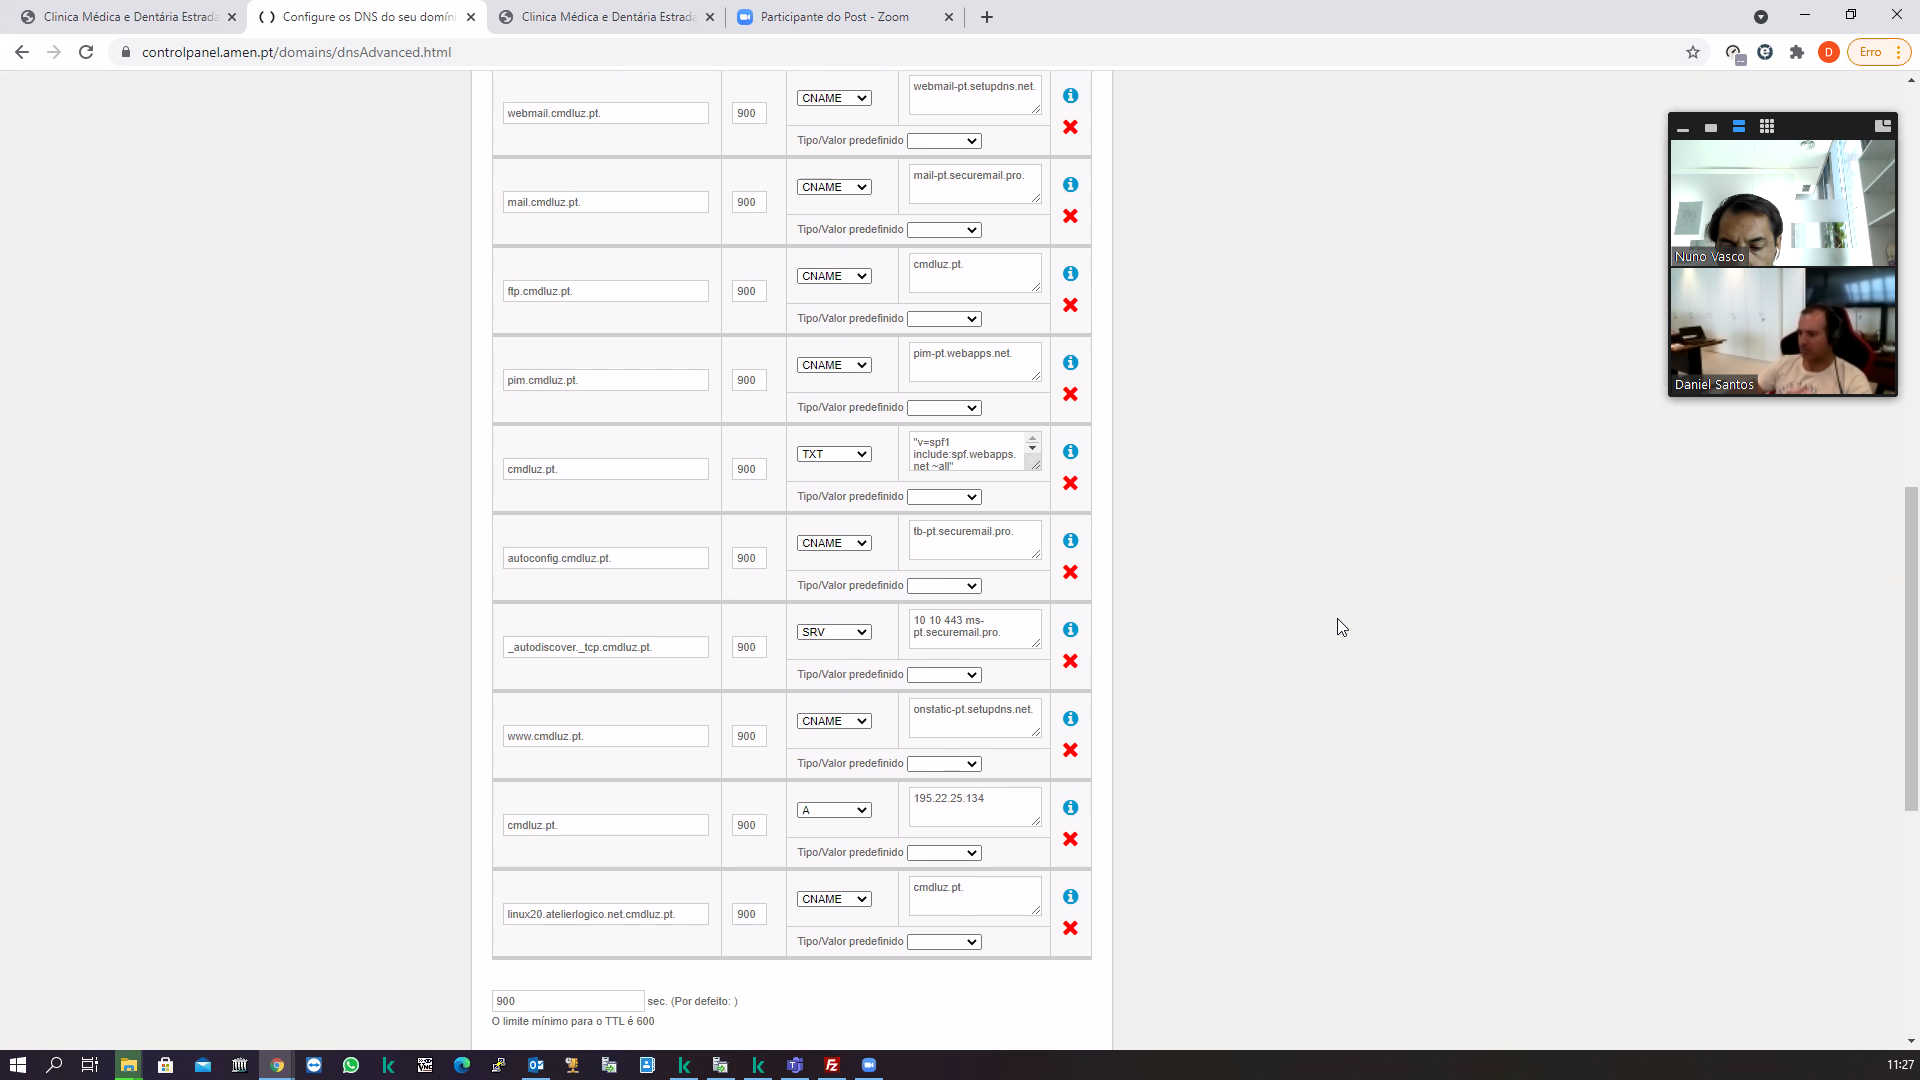This screenshot has height=1080, width=1920.
Task: Open the type dropdown for mail.cmdluz.pt
Action: 834,187
